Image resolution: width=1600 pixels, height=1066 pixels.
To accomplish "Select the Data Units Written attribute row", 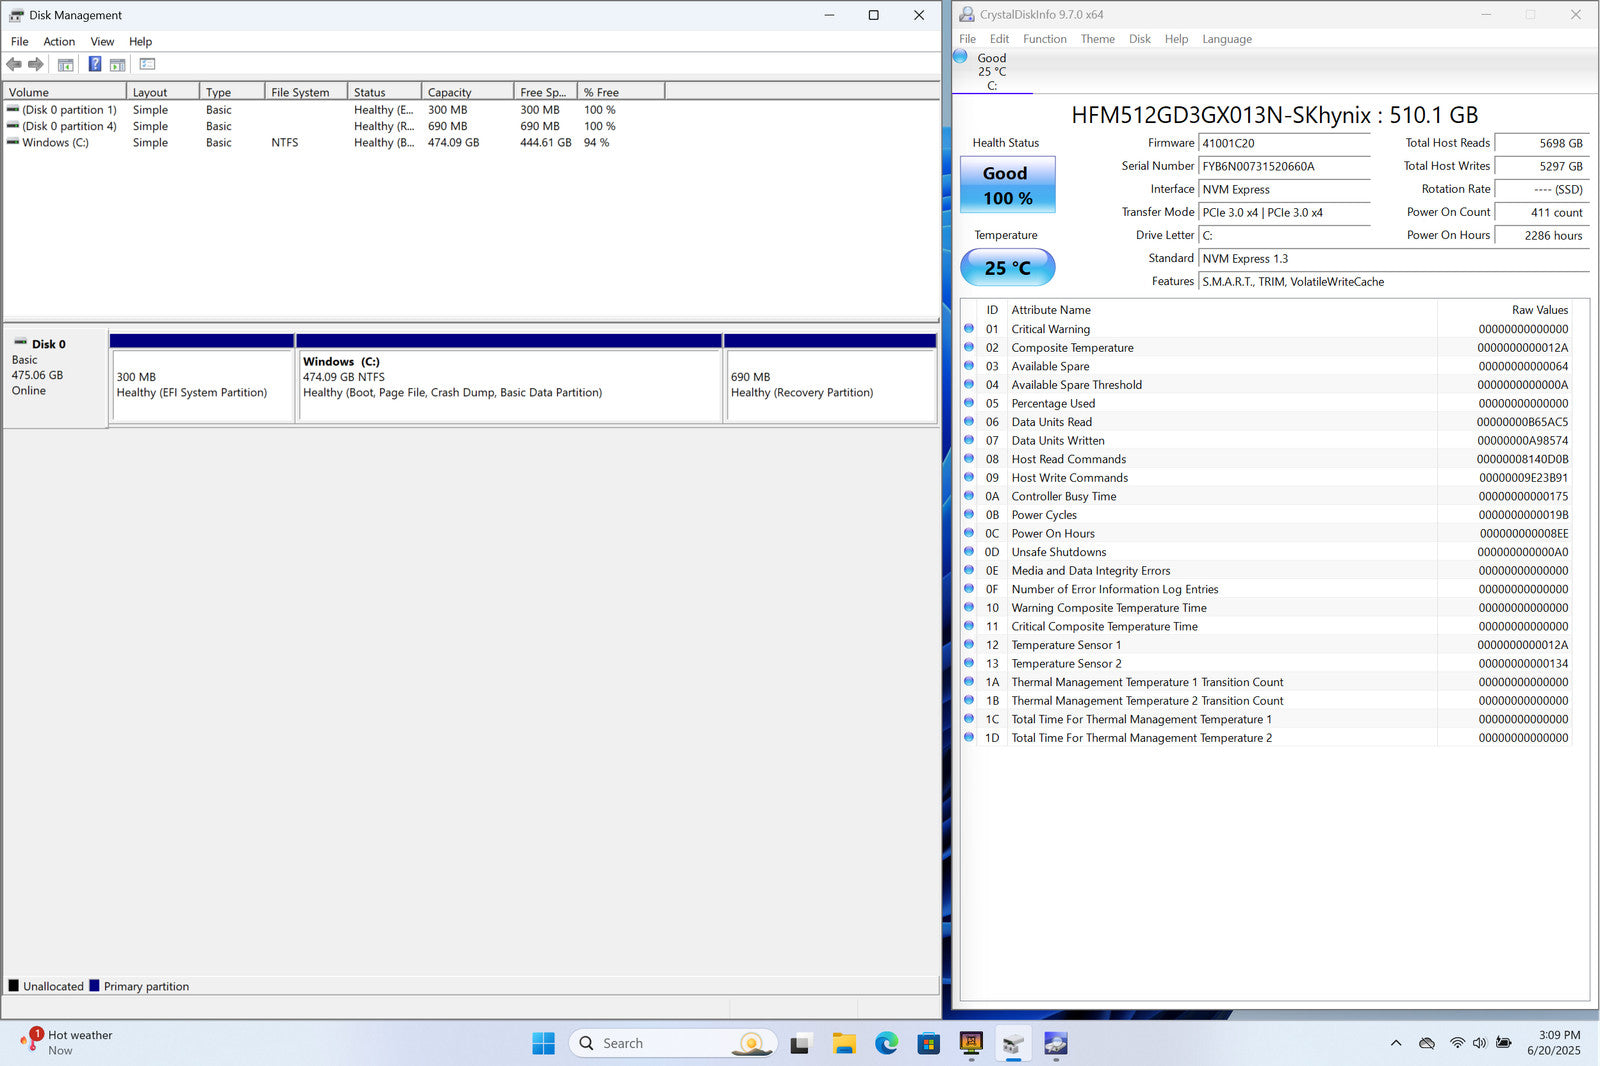I will (1266, 440).
